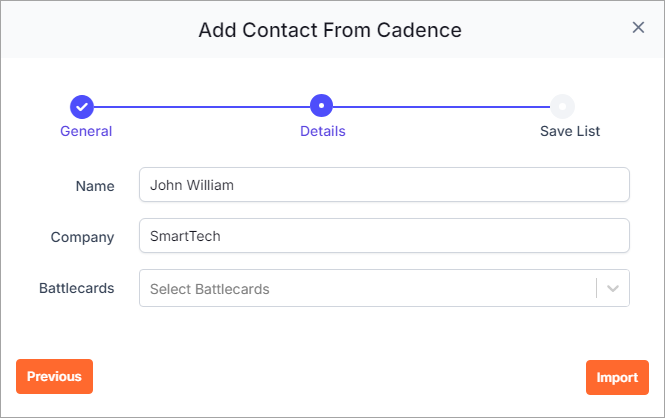The height and width of the screenshot is (418, 665).
Task: Click the progress line between General and Details
Action: (x=202, y=107)
